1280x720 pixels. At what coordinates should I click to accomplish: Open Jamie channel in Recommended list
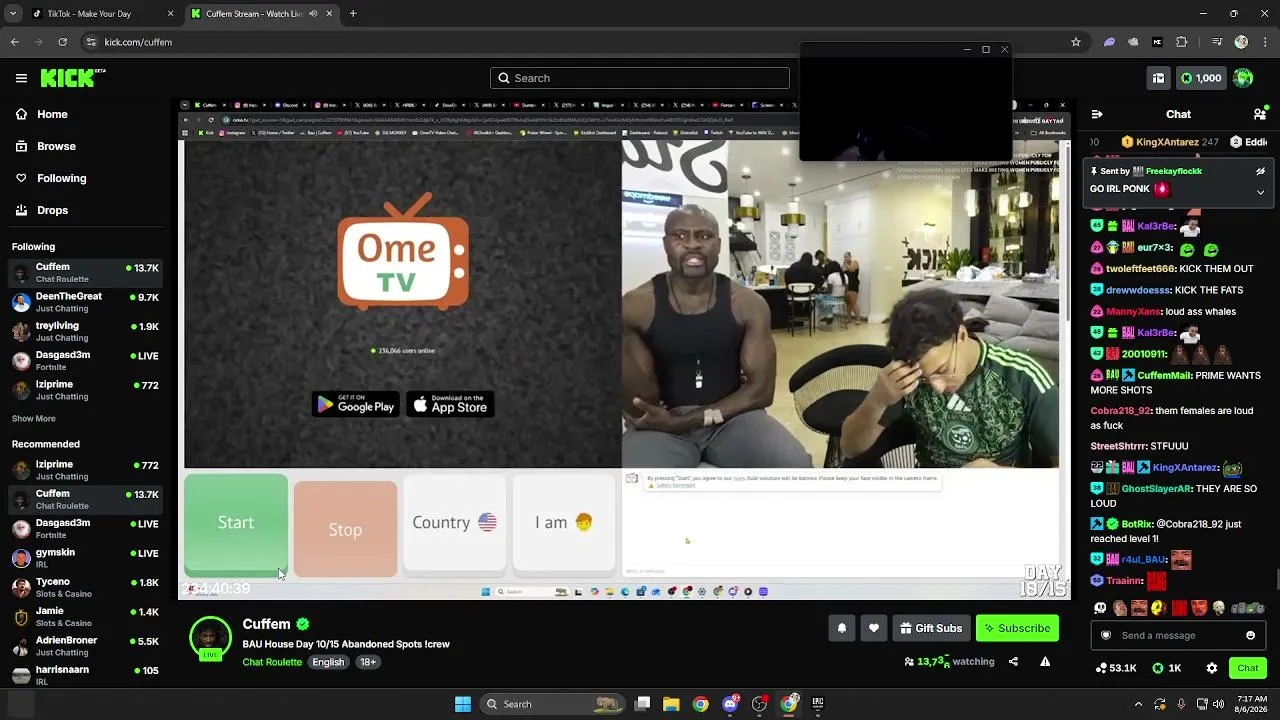tap(85, 616)
